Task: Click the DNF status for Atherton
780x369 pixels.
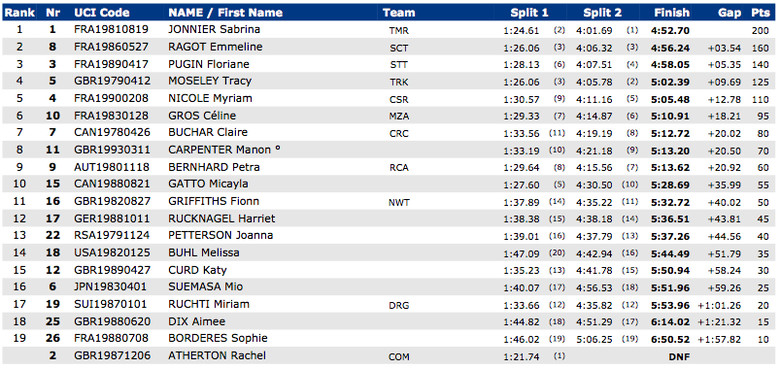Action: pos(679,356)
